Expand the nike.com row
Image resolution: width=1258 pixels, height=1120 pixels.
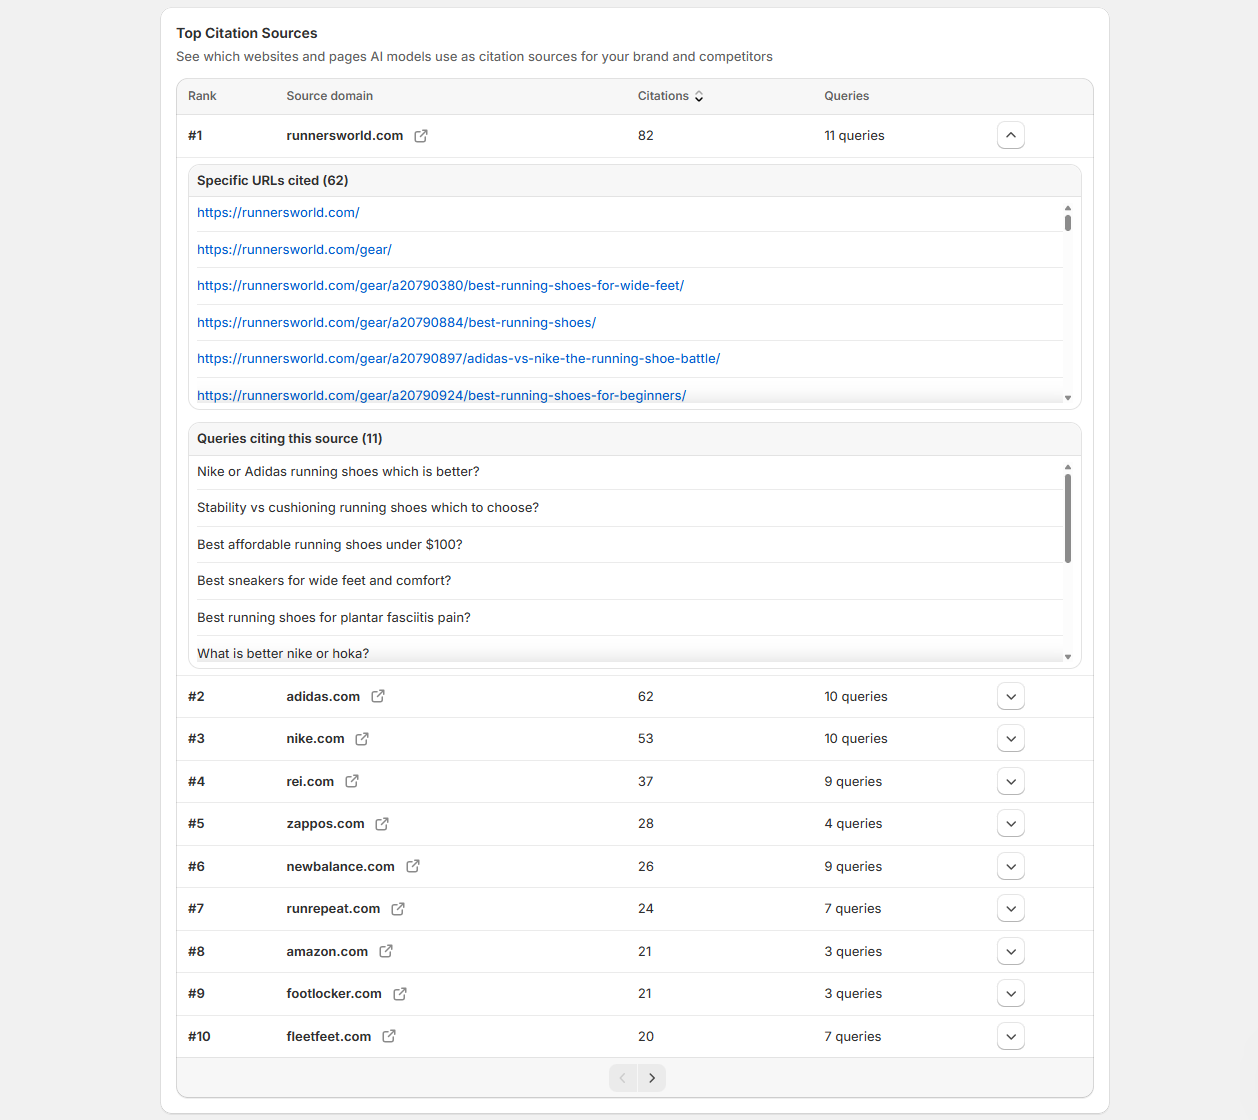coord(1011,739)
